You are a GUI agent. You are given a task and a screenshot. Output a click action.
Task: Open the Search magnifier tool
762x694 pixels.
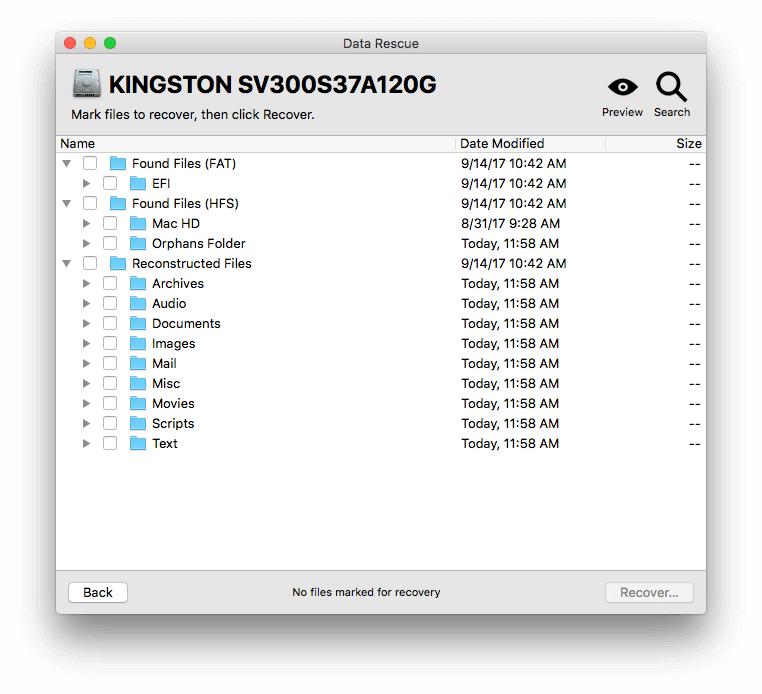pyautogui.click(x=671, y=87)
